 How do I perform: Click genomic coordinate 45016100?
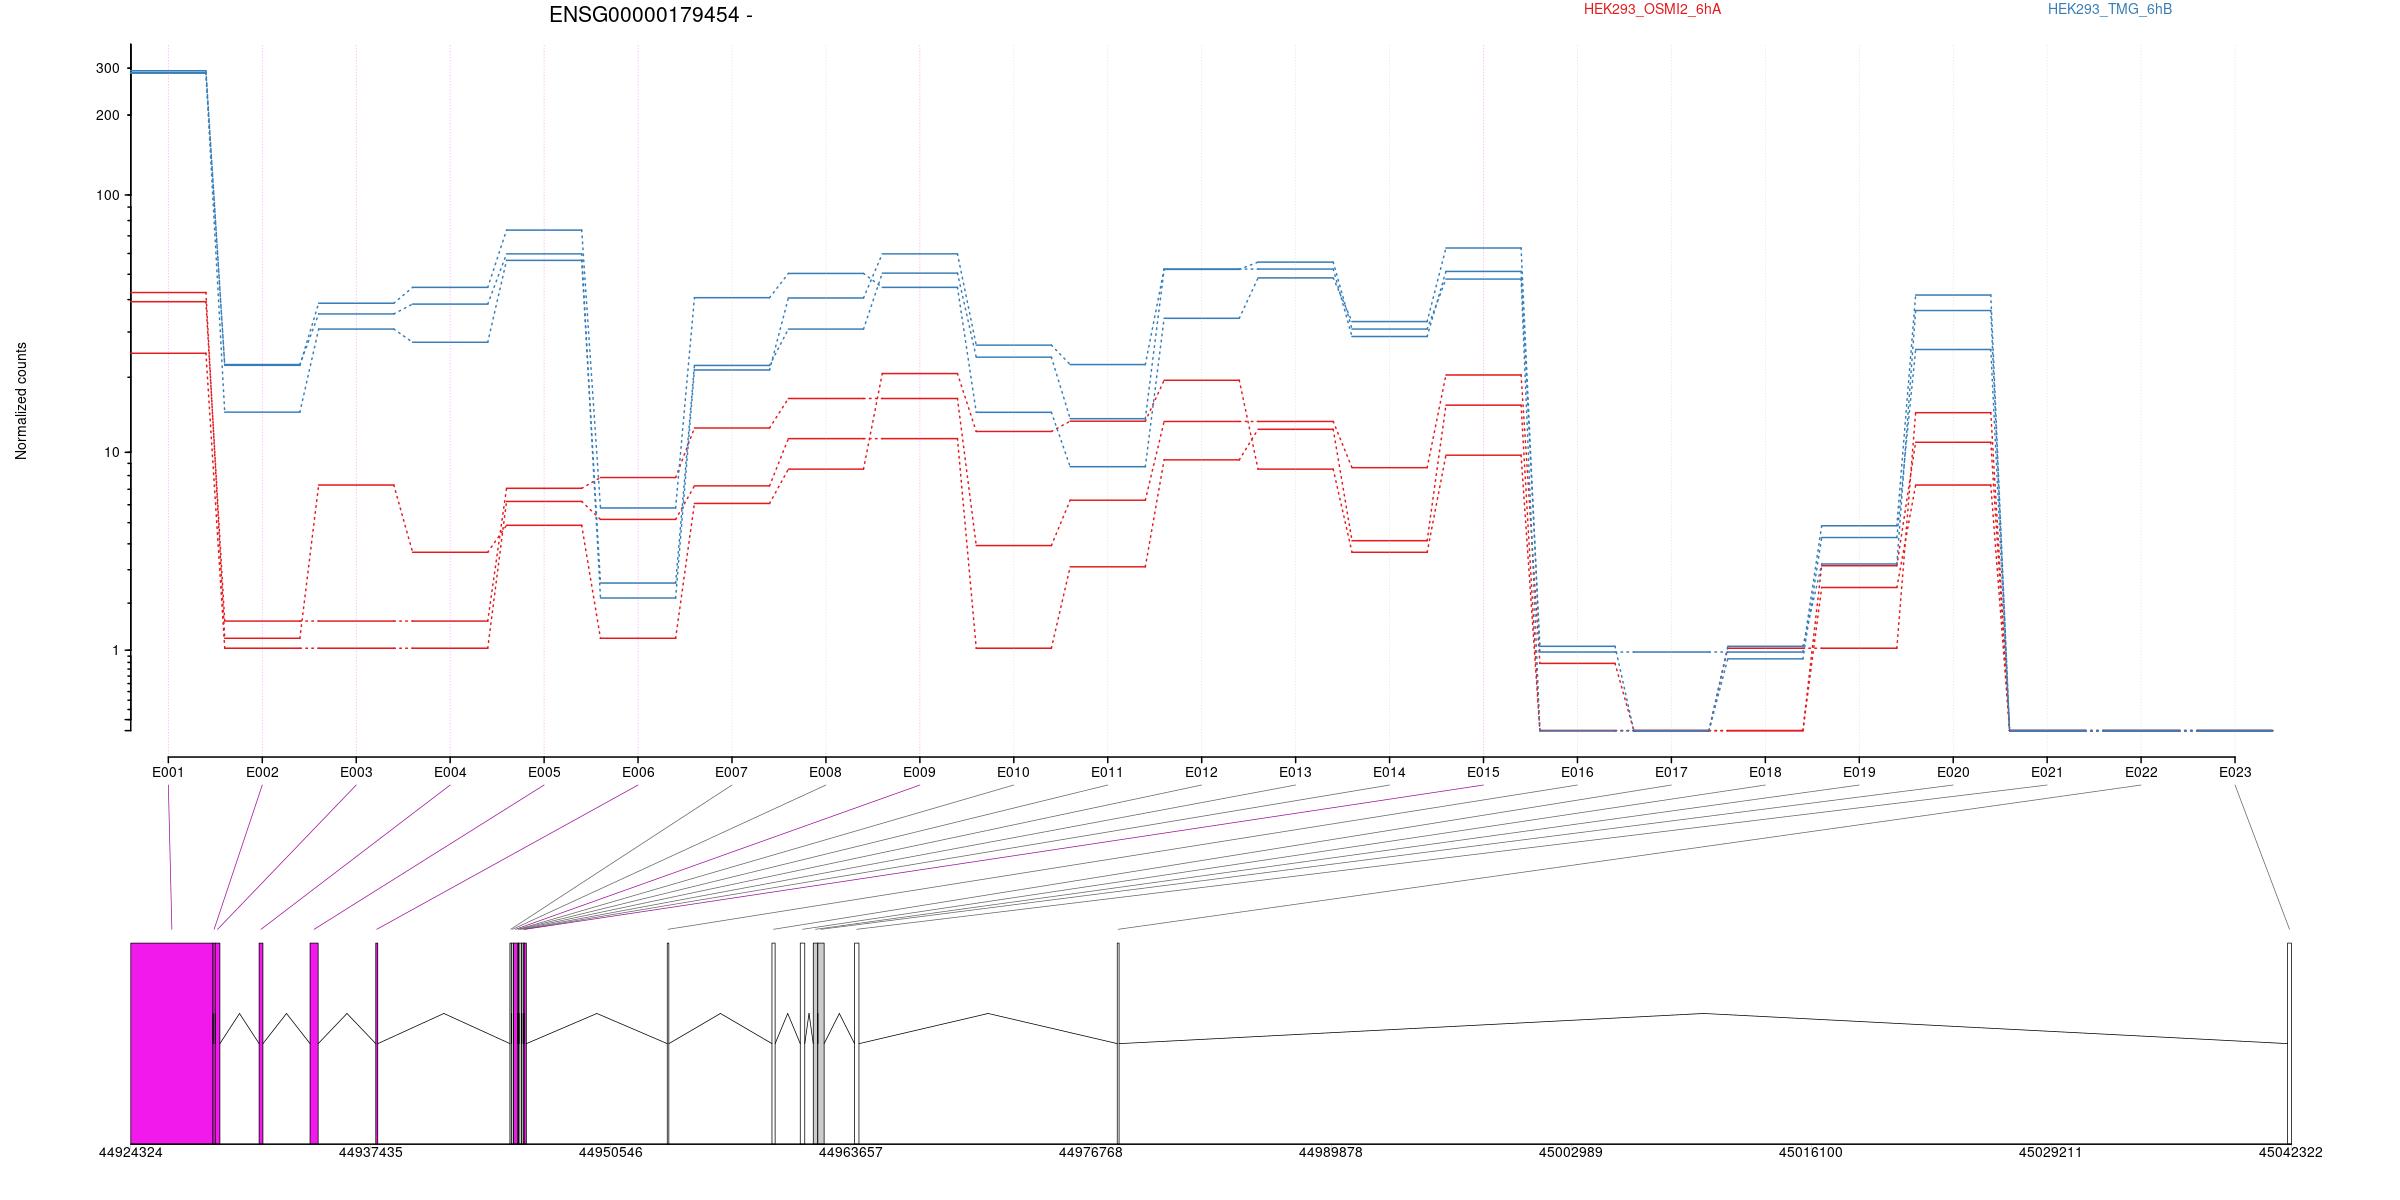coord(1810,1152)
